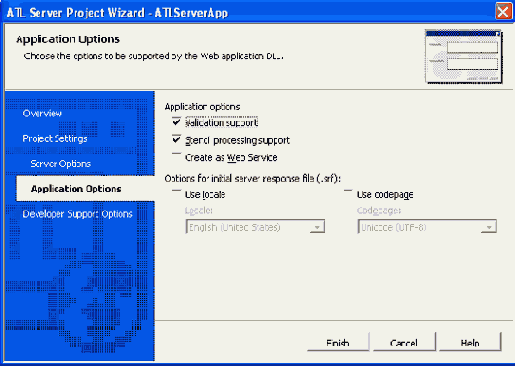Close the ATL Server Project Wizard window

503,12
